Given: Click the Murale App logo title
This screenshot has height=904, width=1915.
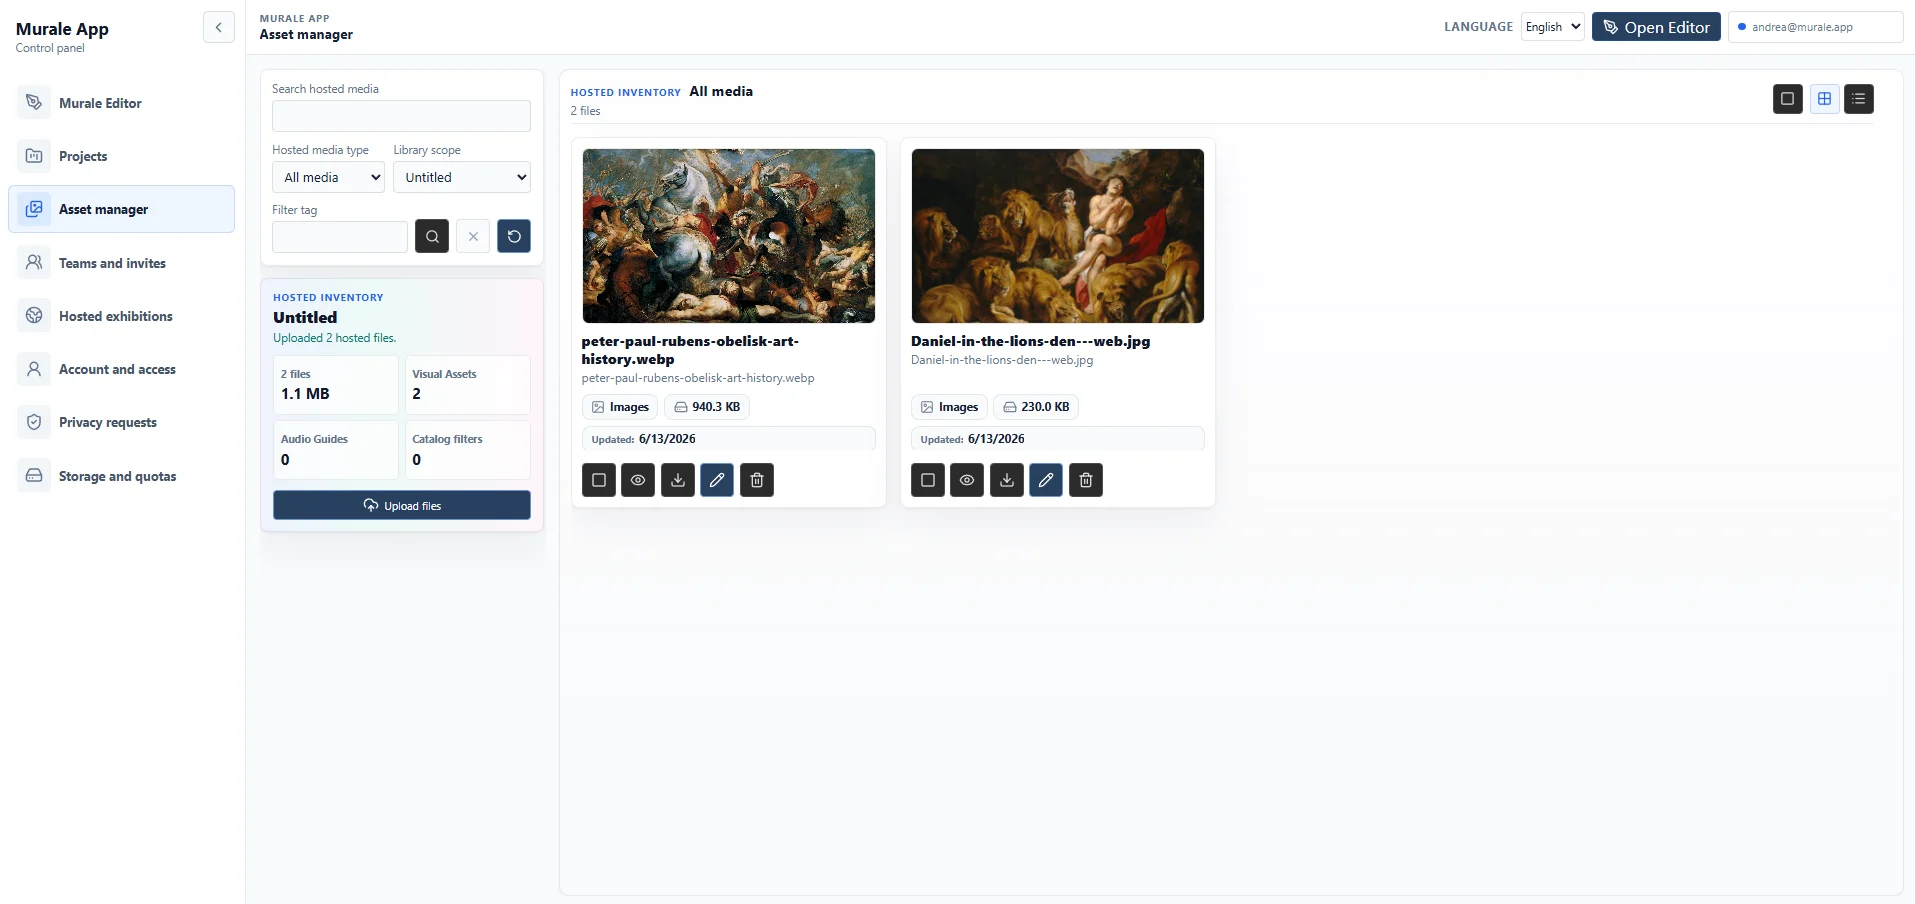Looking at the screenshot, I should (x=62, y=29).
